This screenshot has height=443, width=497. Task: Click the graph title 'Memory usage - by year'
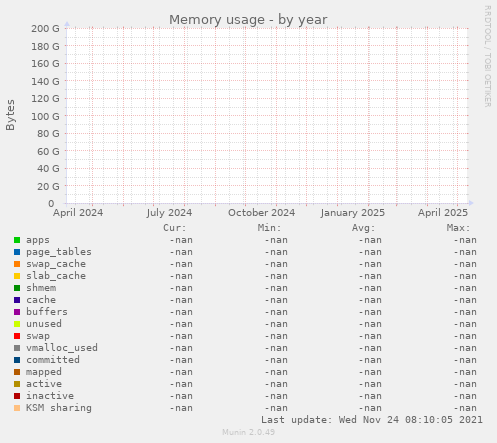click(248, 20)
